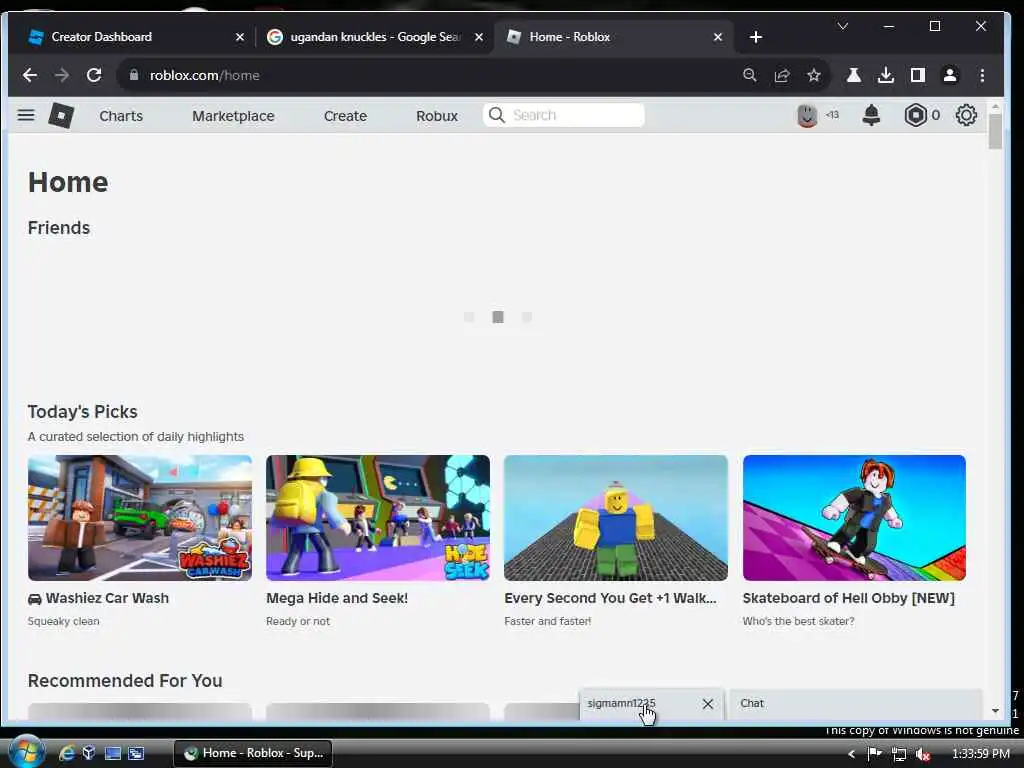Image resolution: width=1024 pixels, height=768 pixels.
Task: Open the notifications bell
Action: (871, 116)
